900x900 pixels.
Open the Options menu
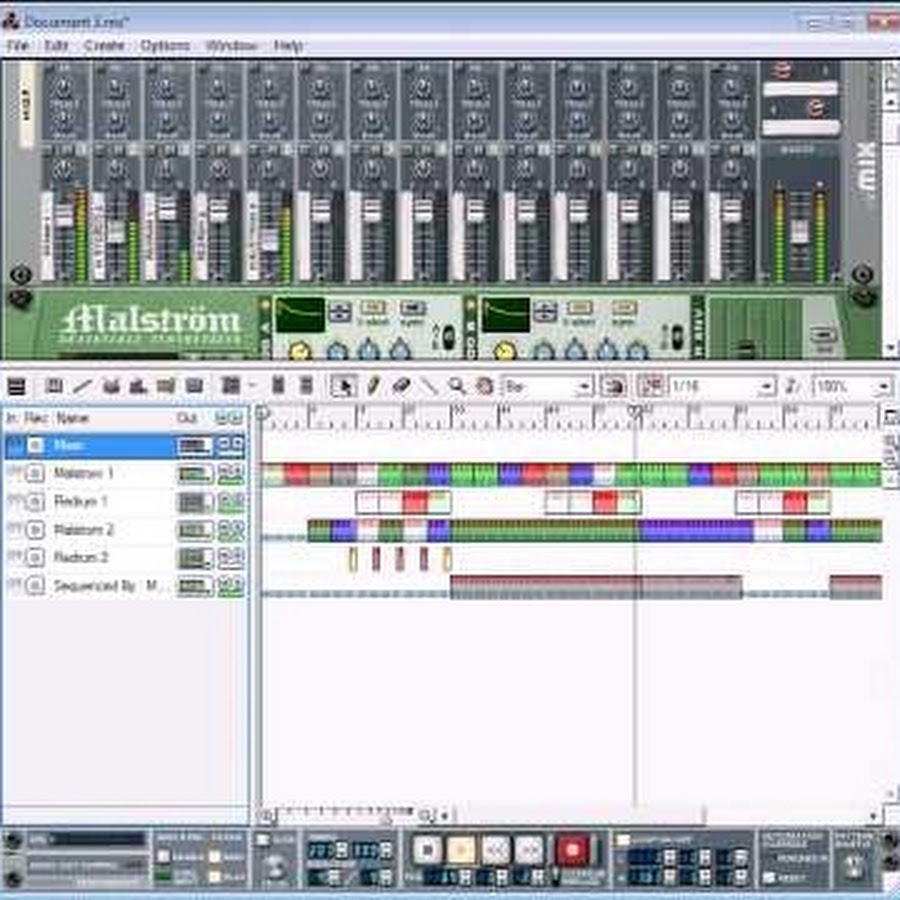pyautogui.click(x=165, y=46)
